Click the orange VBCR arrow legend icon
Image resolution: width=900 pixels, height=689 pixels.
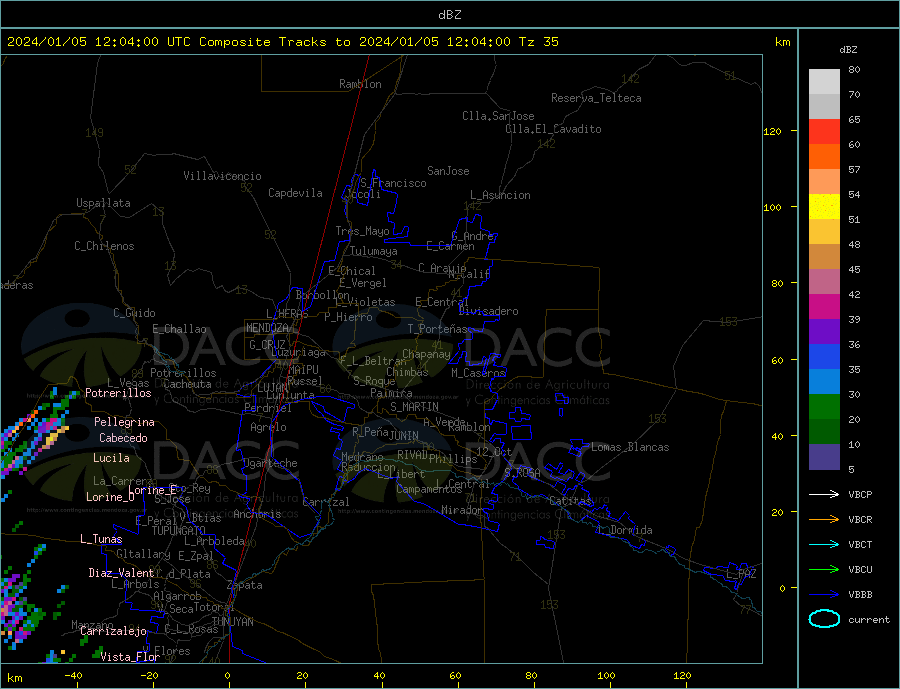click(824, 520)
